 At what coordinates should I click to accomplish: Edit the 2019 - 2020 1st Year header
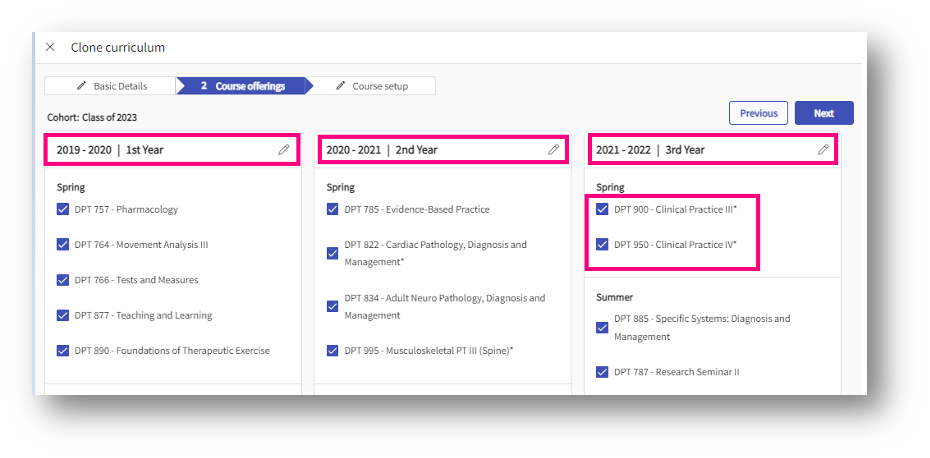[284, 150]
